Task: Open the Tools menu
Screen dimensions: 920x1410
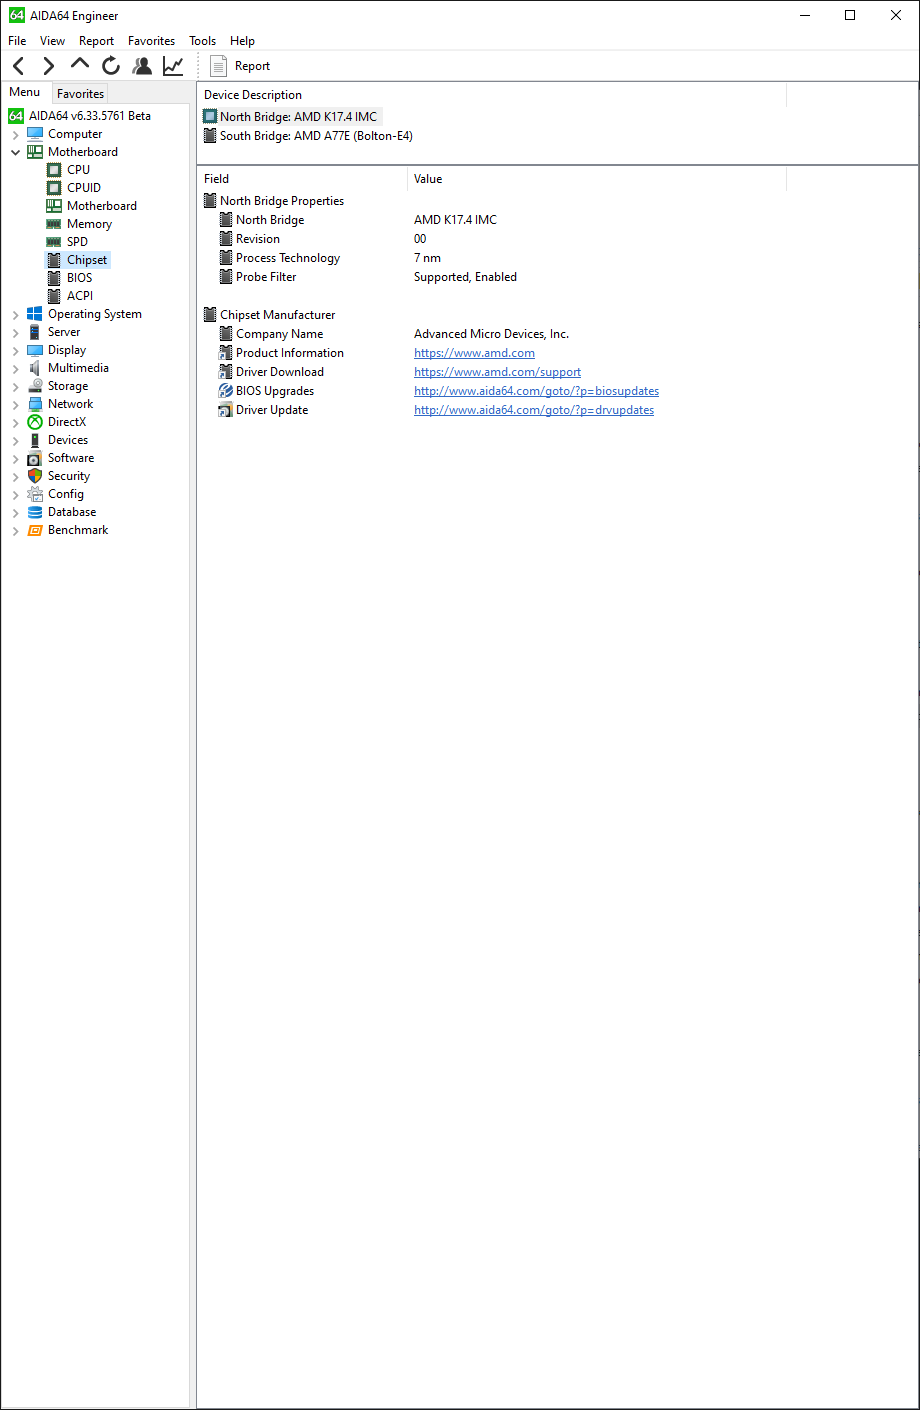Action: coord(202,41)
